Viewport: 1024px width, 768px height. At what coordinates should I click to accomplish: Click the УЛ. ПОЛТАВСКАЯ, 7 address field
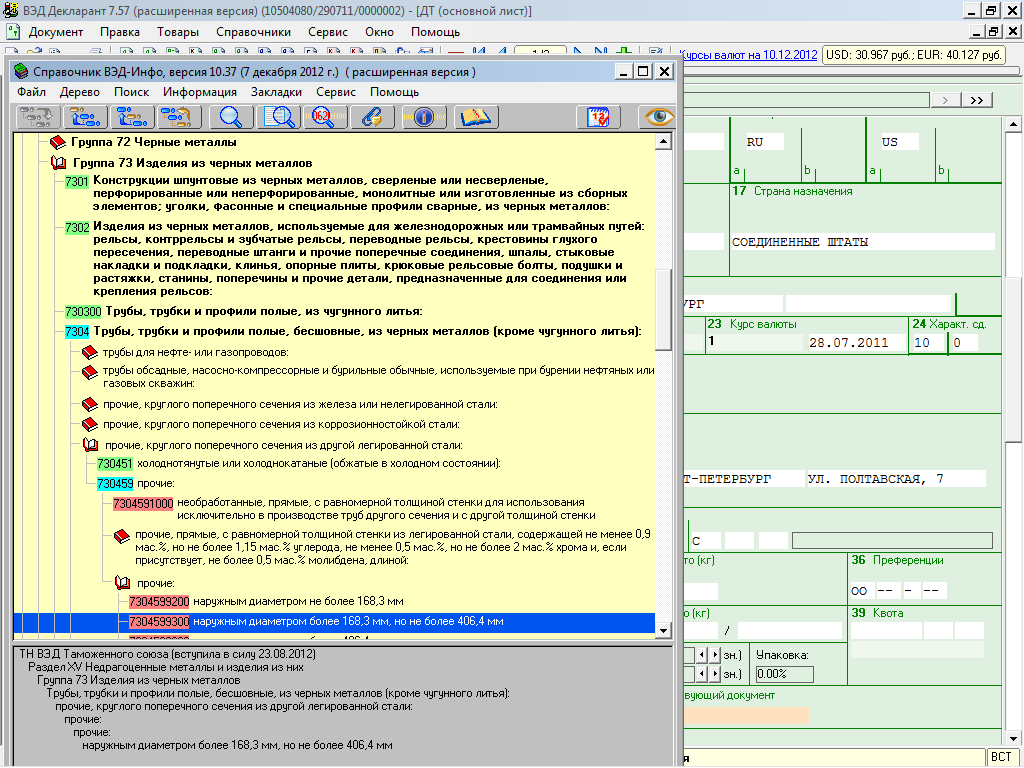coord(896,479)
